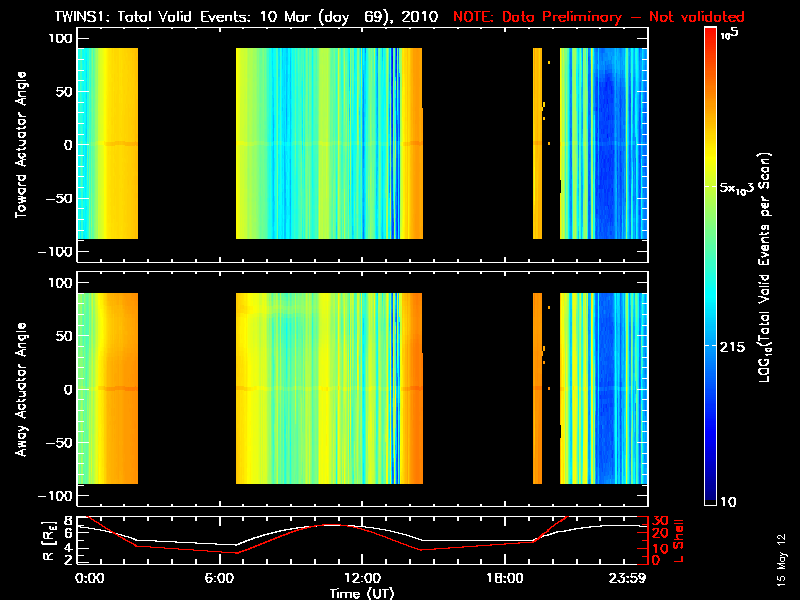Click the red top end of the color bar
Image resolution: width=800 pixels, height=600 pixels.
point(710,34)
